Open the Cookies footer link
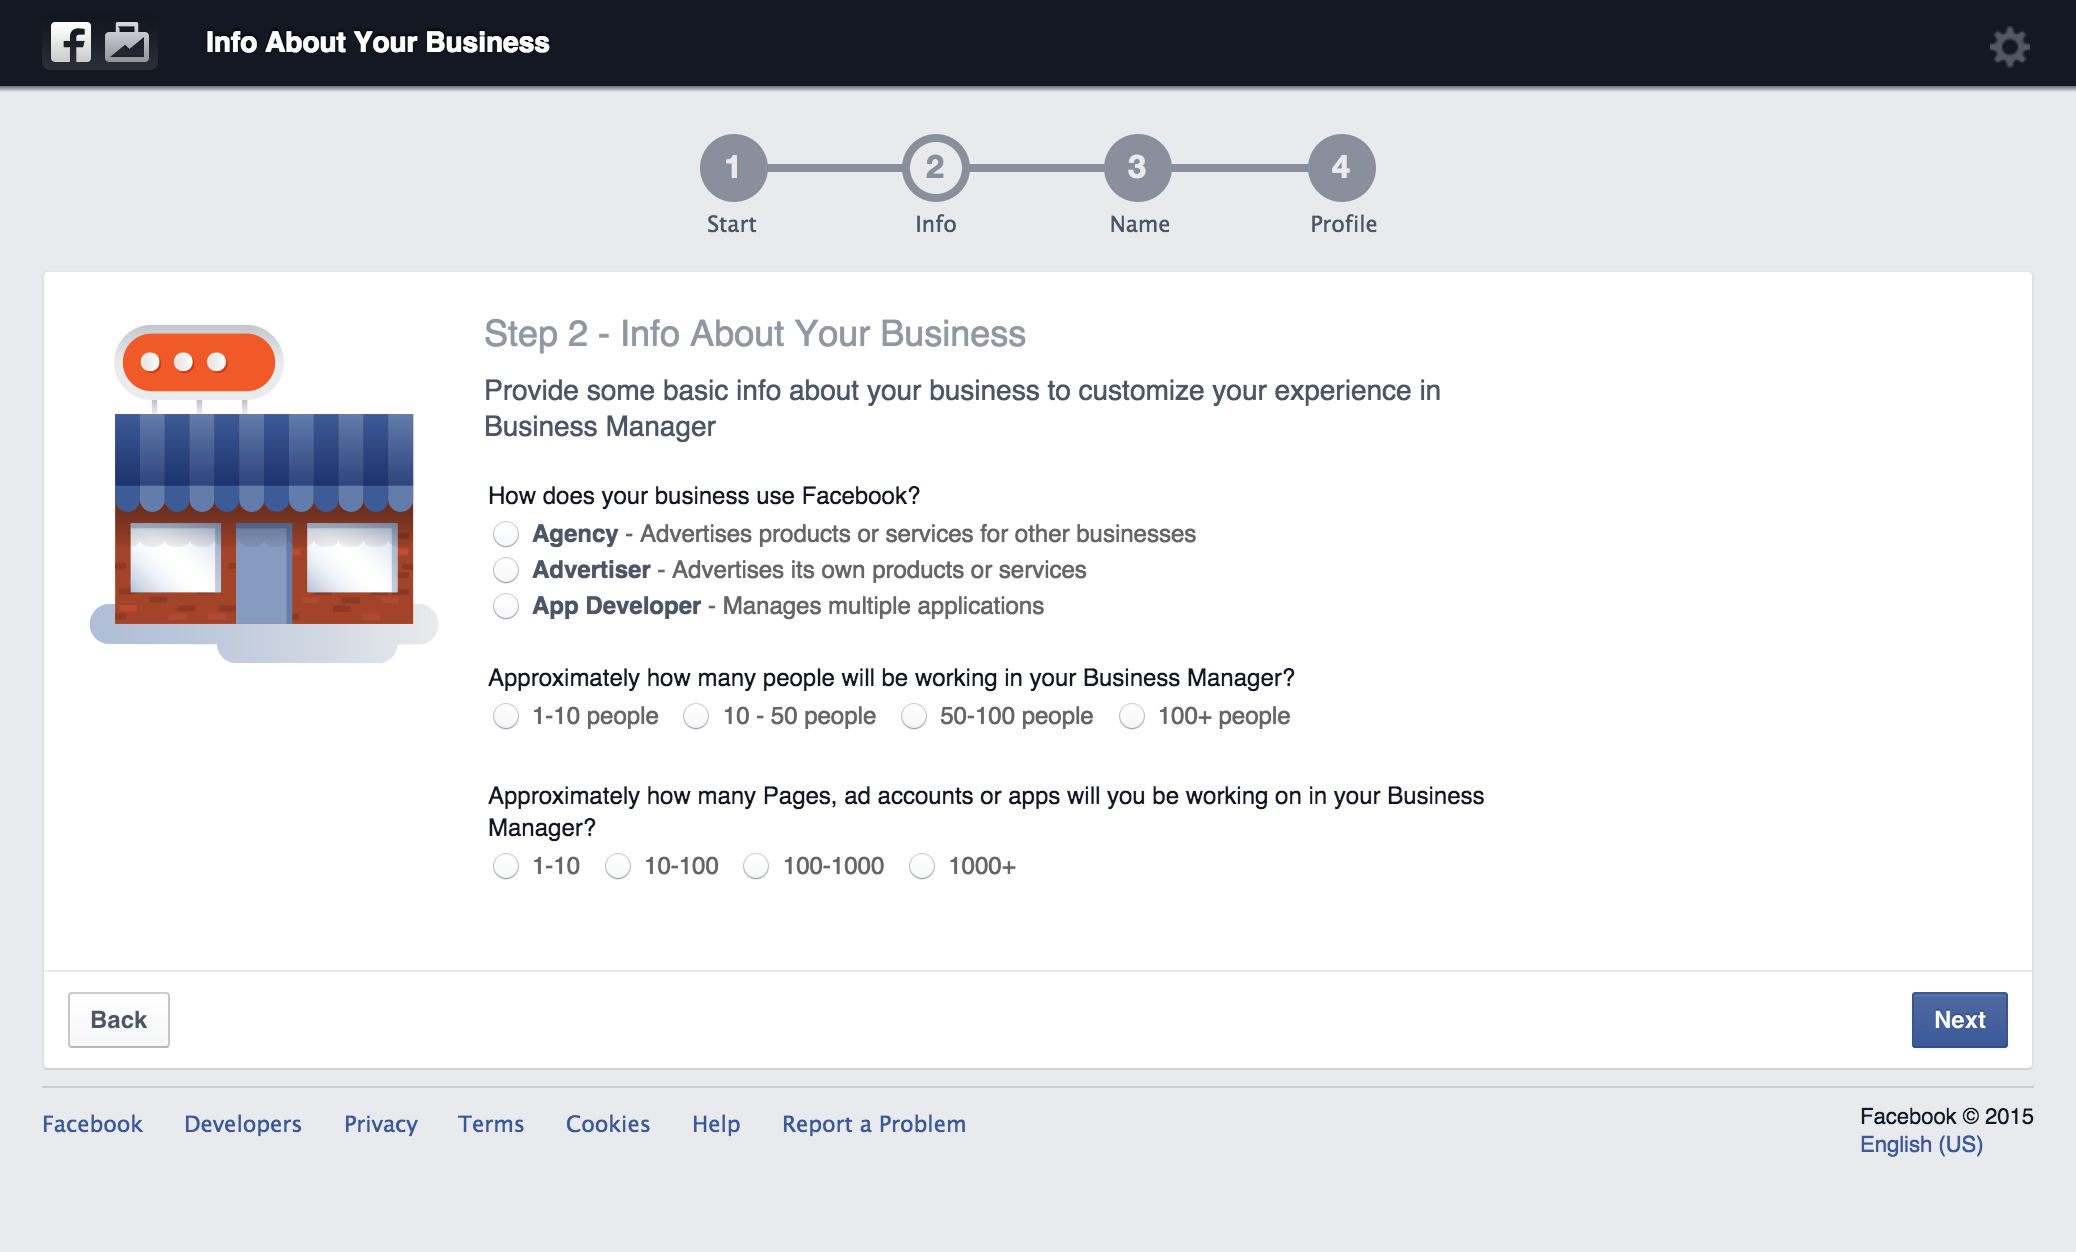Viewport: 2076px width, 1252px height. [608, 1124]
